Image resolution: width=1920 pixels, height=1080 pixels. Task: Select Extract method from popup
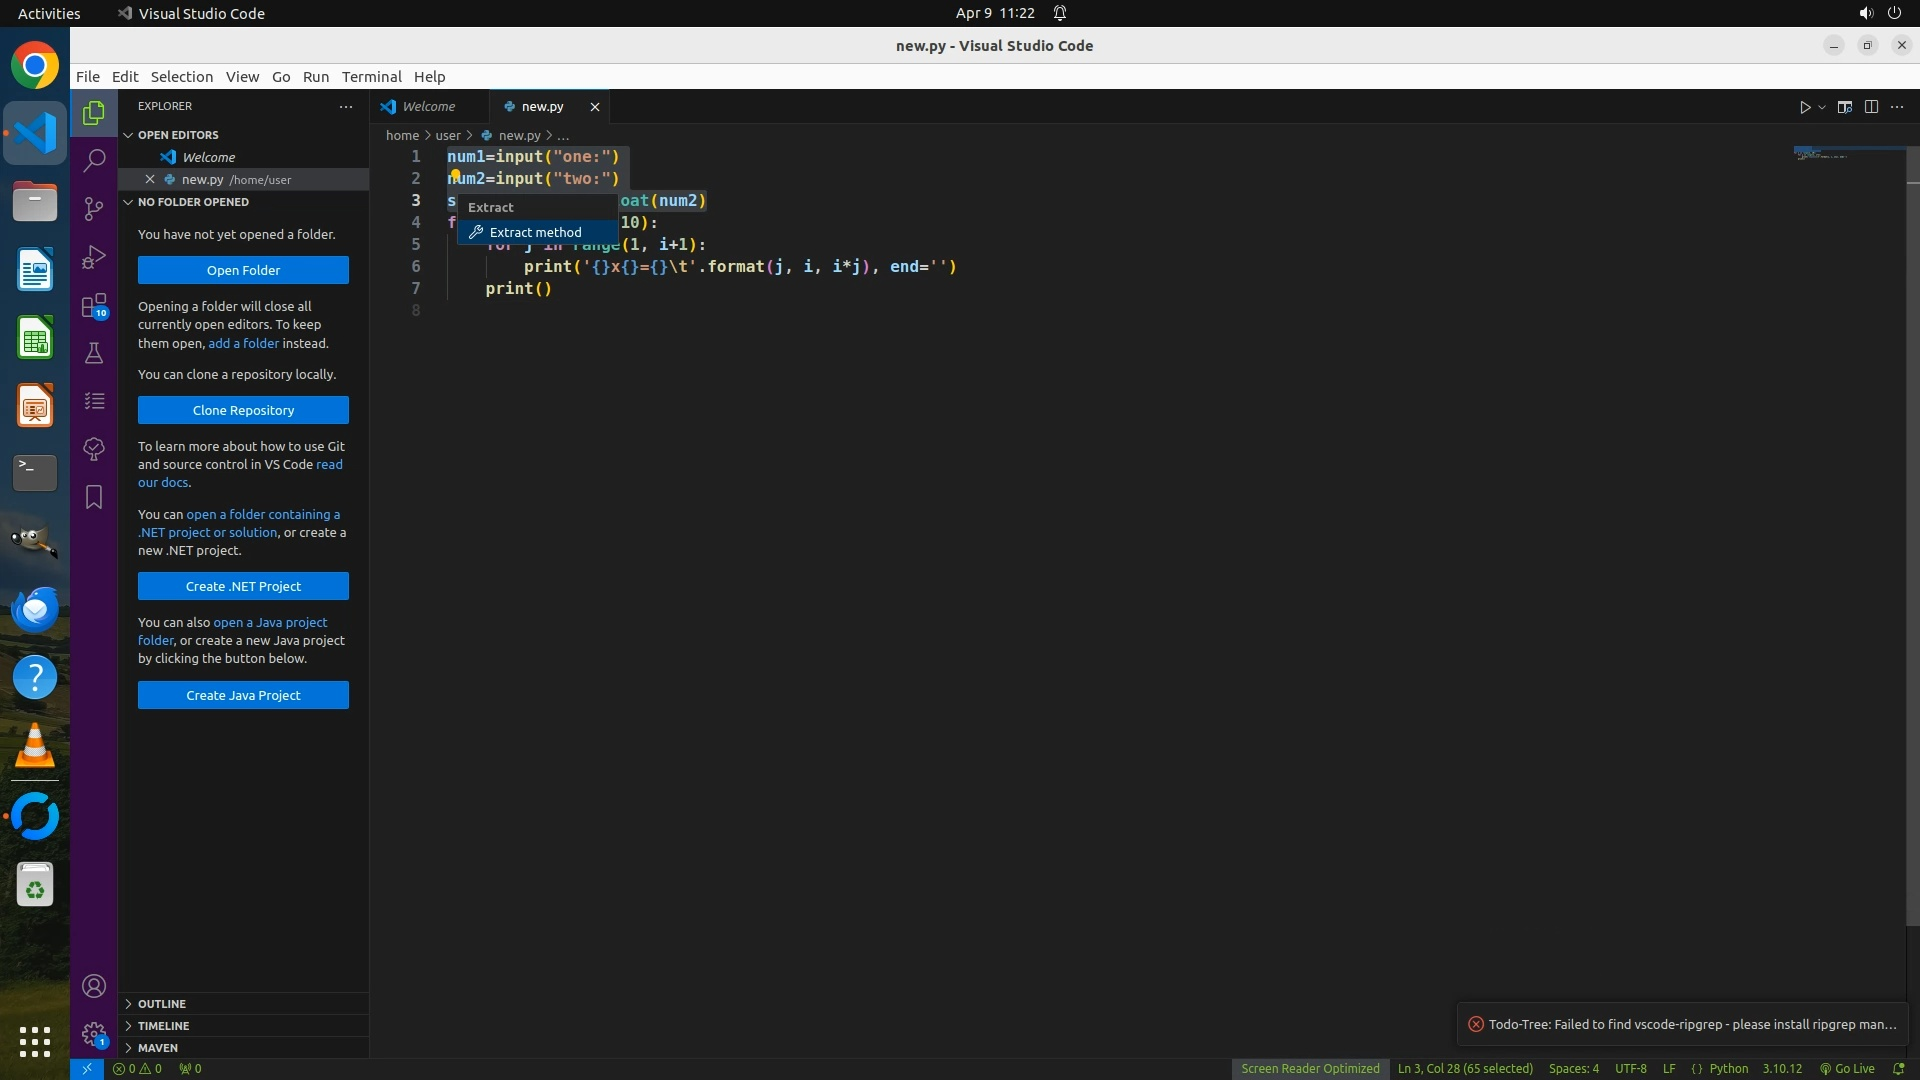pos(535,232)
